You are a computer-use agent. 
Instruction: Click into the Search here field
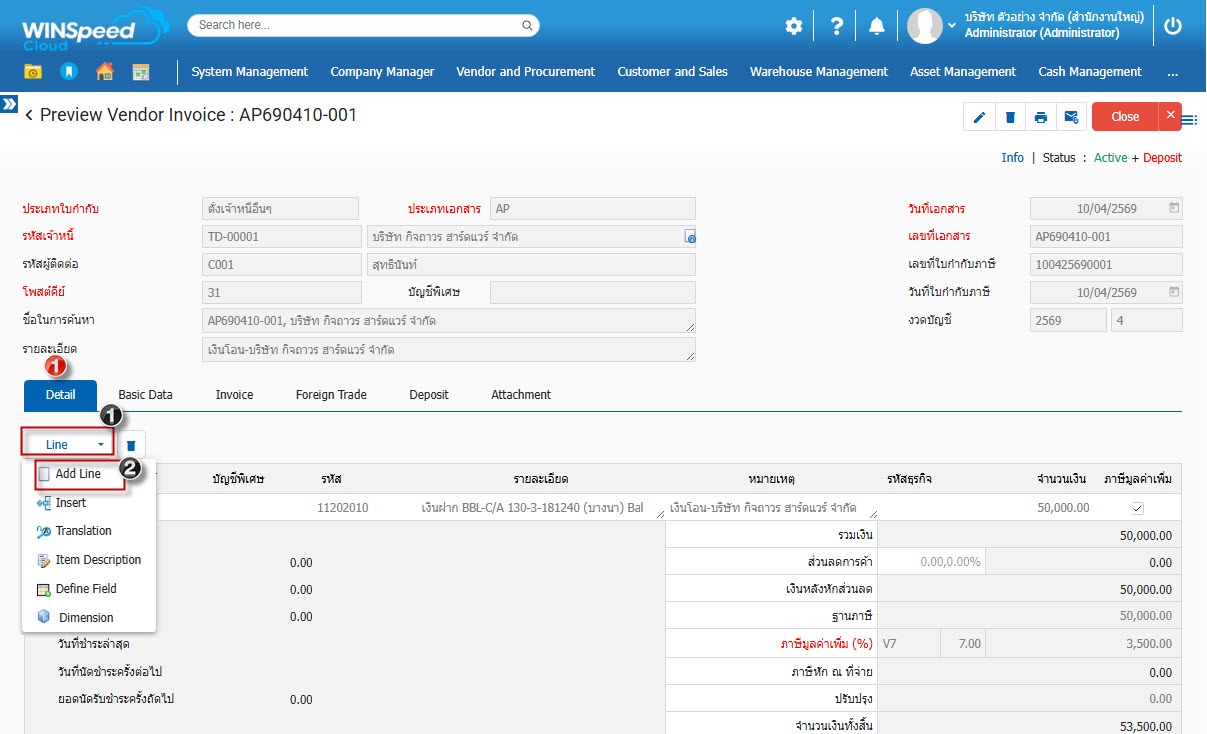(x=363, y=25)
